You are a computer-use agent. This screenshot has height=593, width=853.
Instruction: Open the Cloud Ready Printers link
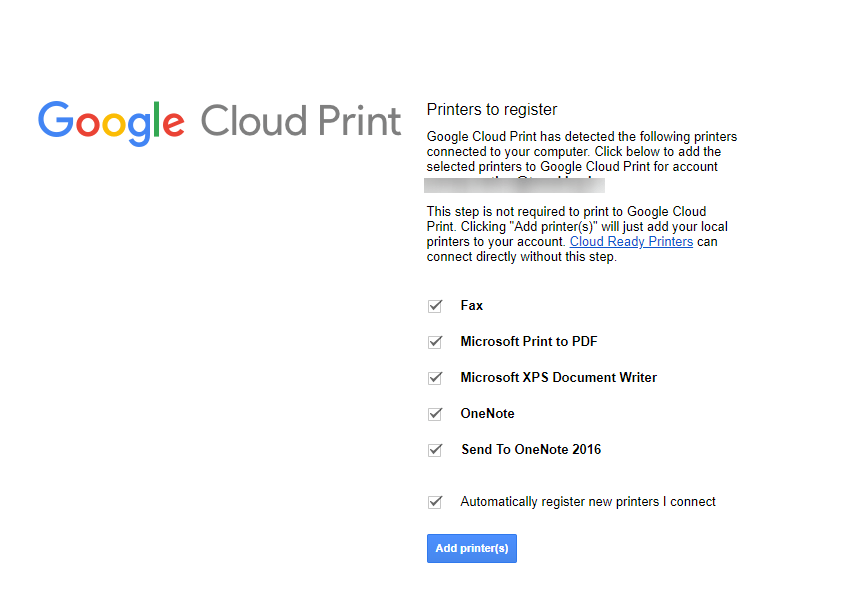tap(631, 241)
